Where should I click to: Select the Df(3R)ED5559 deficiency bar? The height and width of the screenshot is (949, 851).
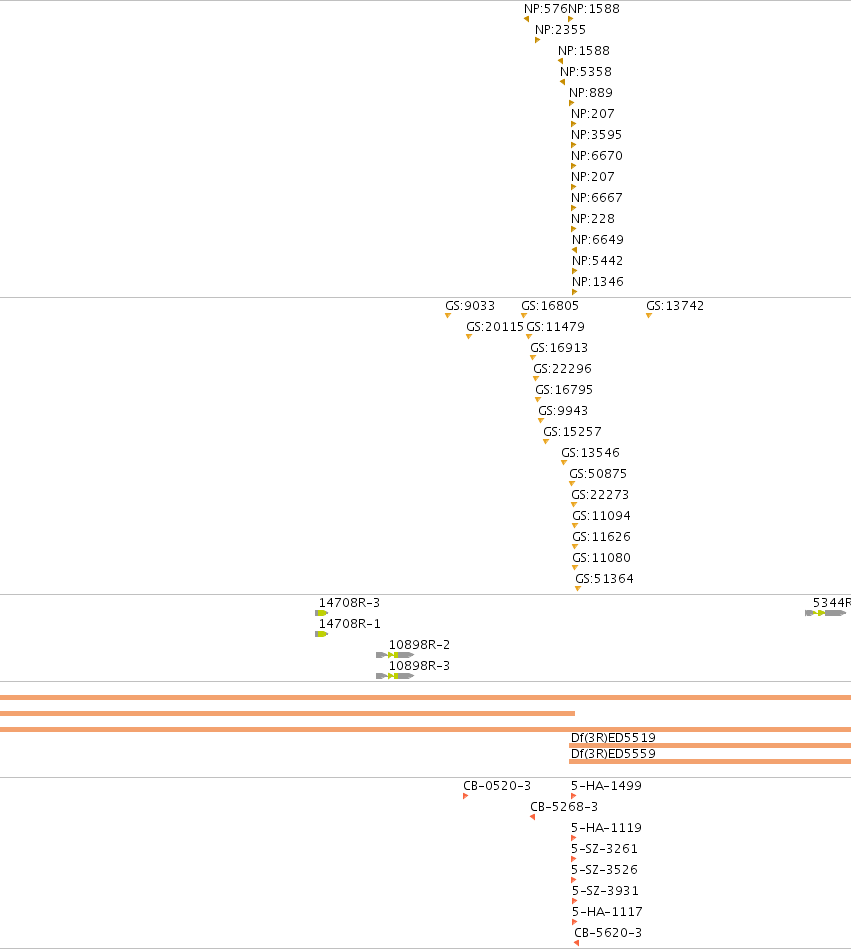tap(710, 761)
